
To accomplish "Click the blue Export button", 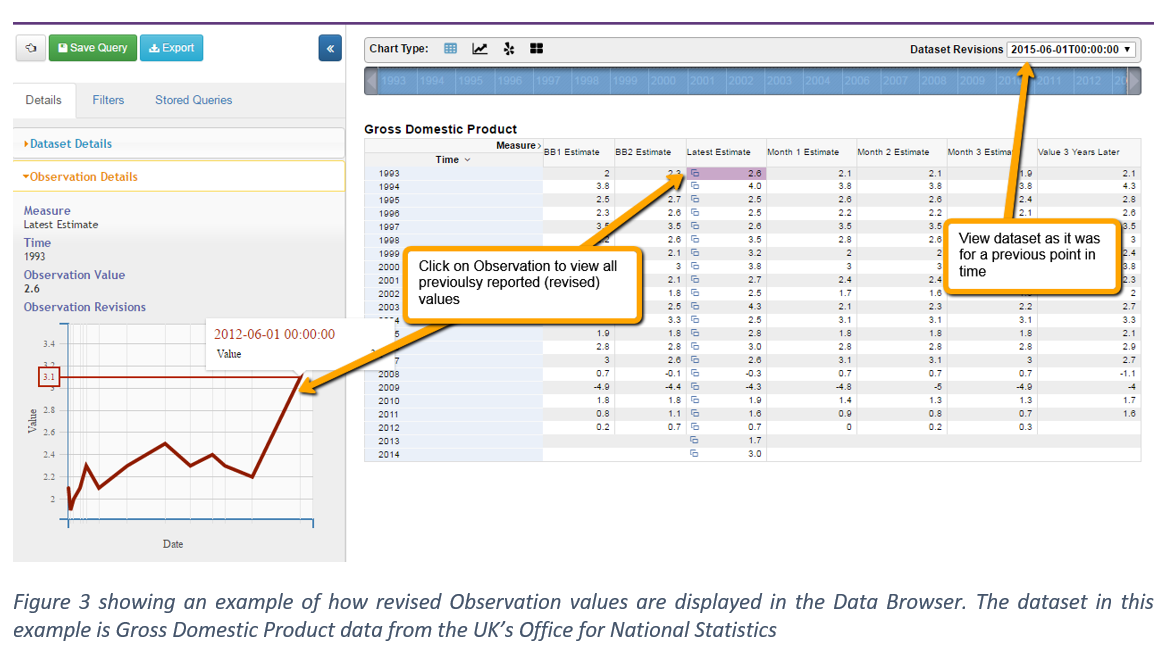I will [x=171, y=48].
